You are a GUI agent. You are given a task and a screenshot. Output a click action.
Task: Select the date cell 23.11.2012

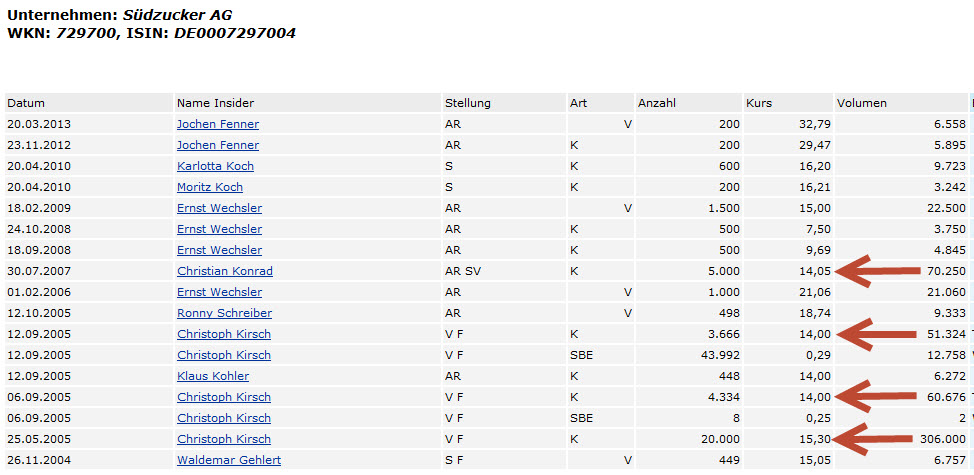pyautogui.click(x=39, y=145)
